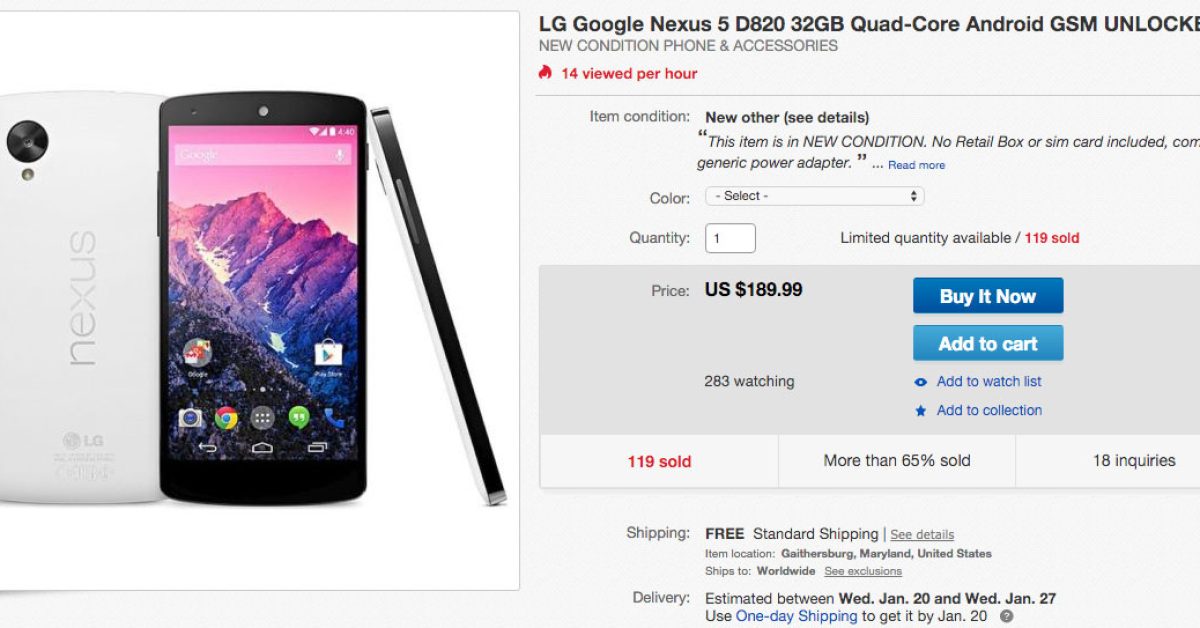Click the Add to watch list text link
Screen dimensions: 1200x628
coord(989,381)
